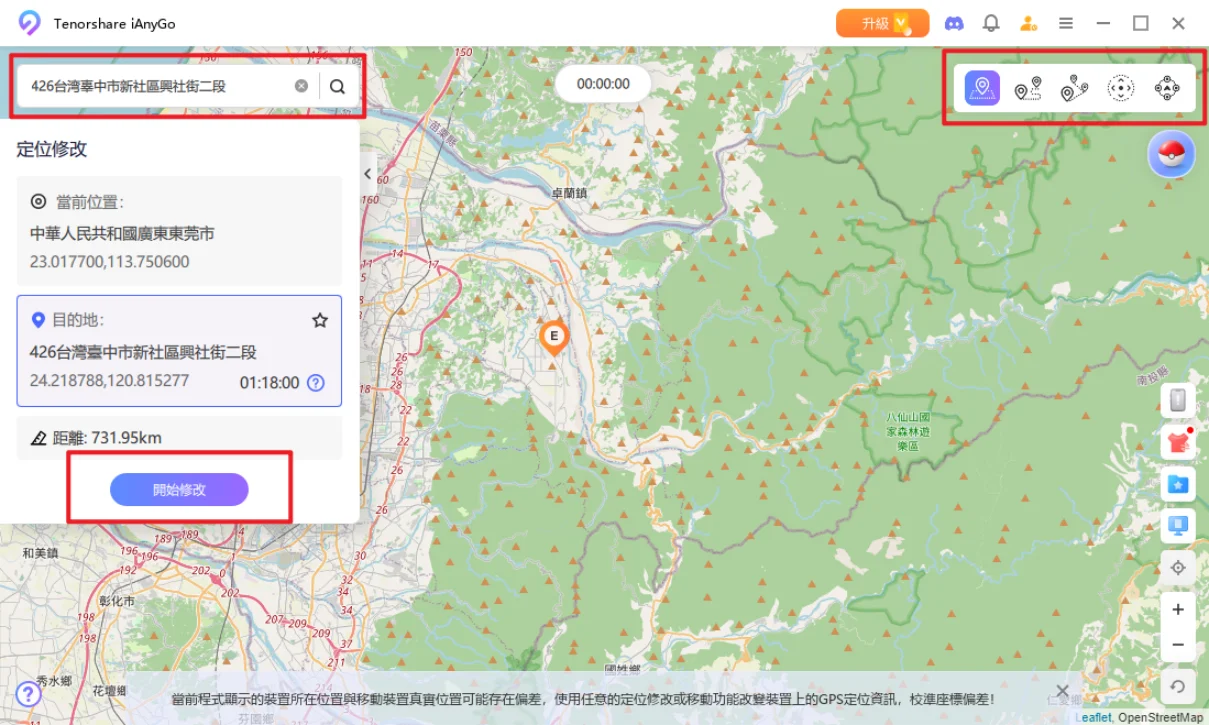Click the upgrade (升級) button
This screenshot has height=725, width=1209.
[883, 23]
